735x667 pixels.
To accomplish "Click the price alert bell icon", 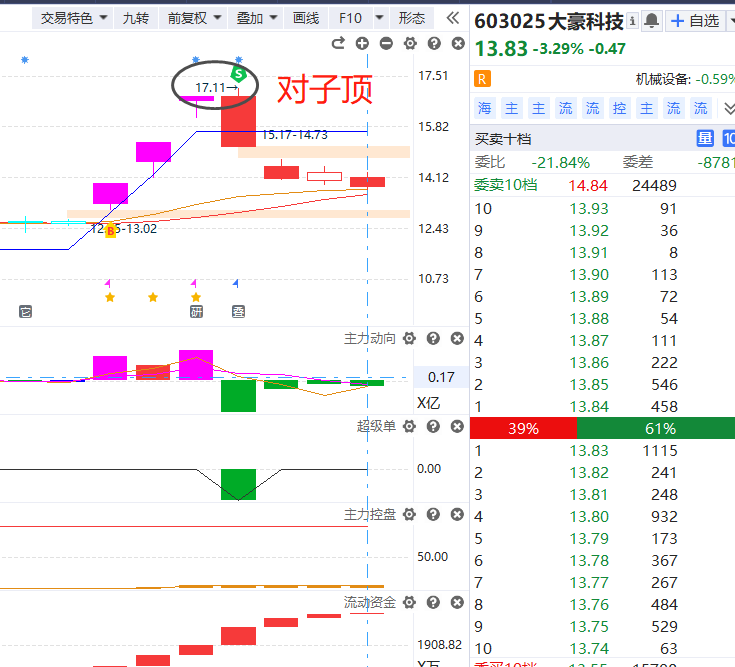I will click(652, 21).
